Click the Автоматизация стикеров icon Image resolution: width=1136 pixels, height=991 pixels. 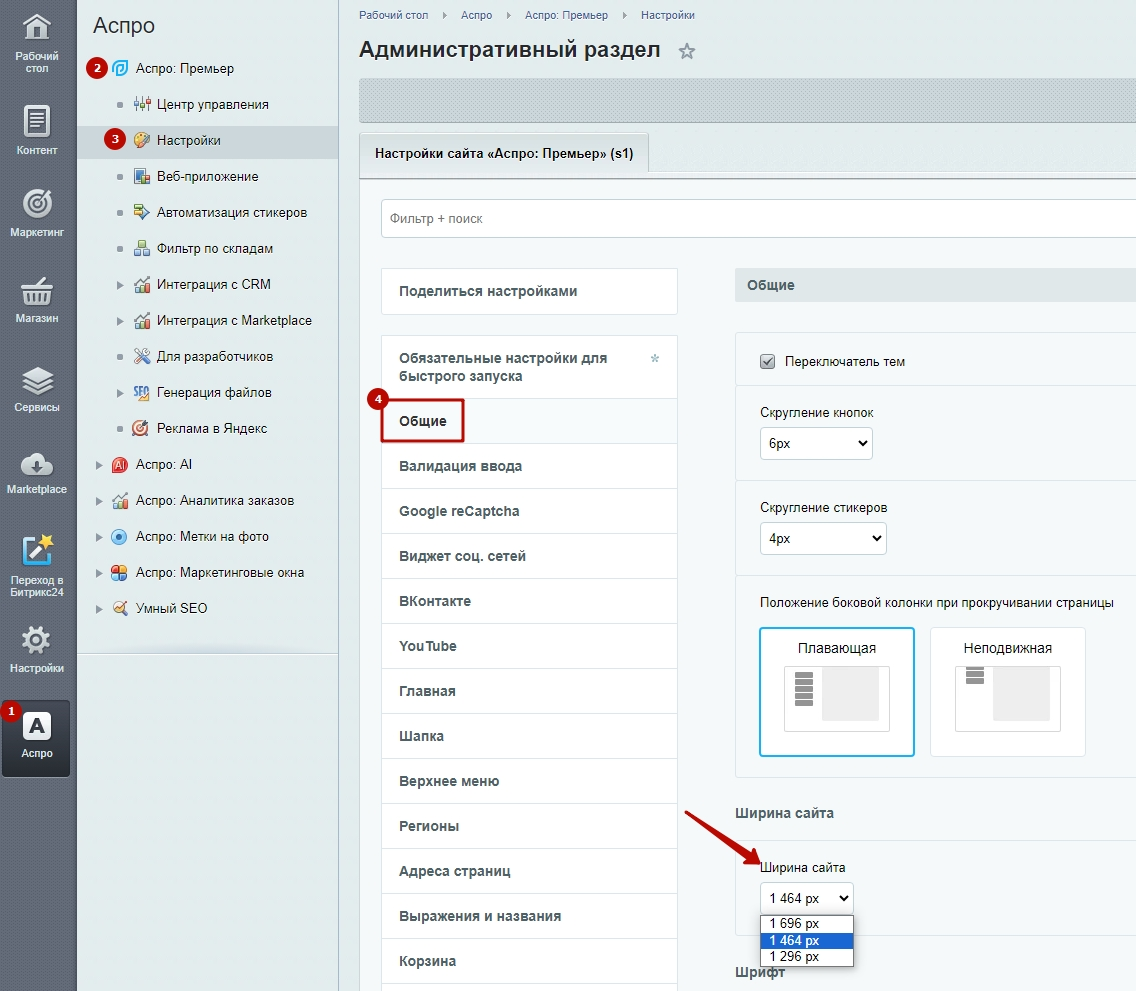tap(142, 212)
